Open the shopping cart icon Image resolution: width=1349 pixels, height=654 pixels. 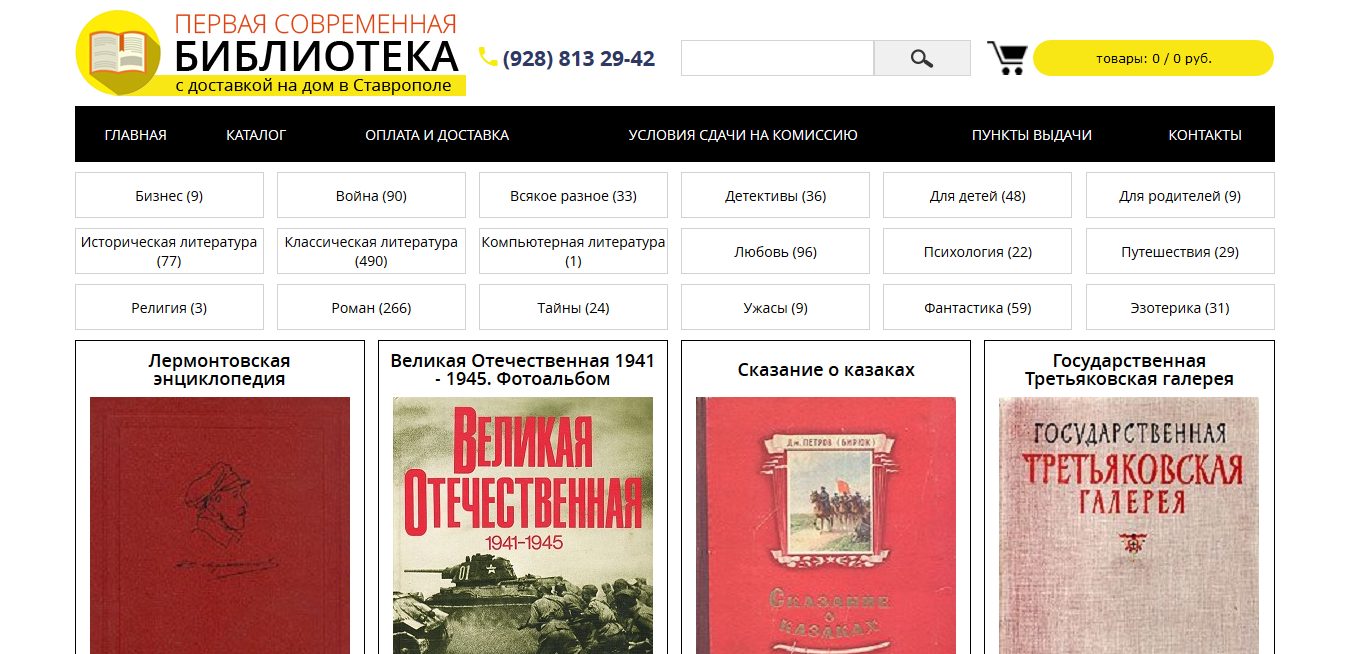(1006, 58)
